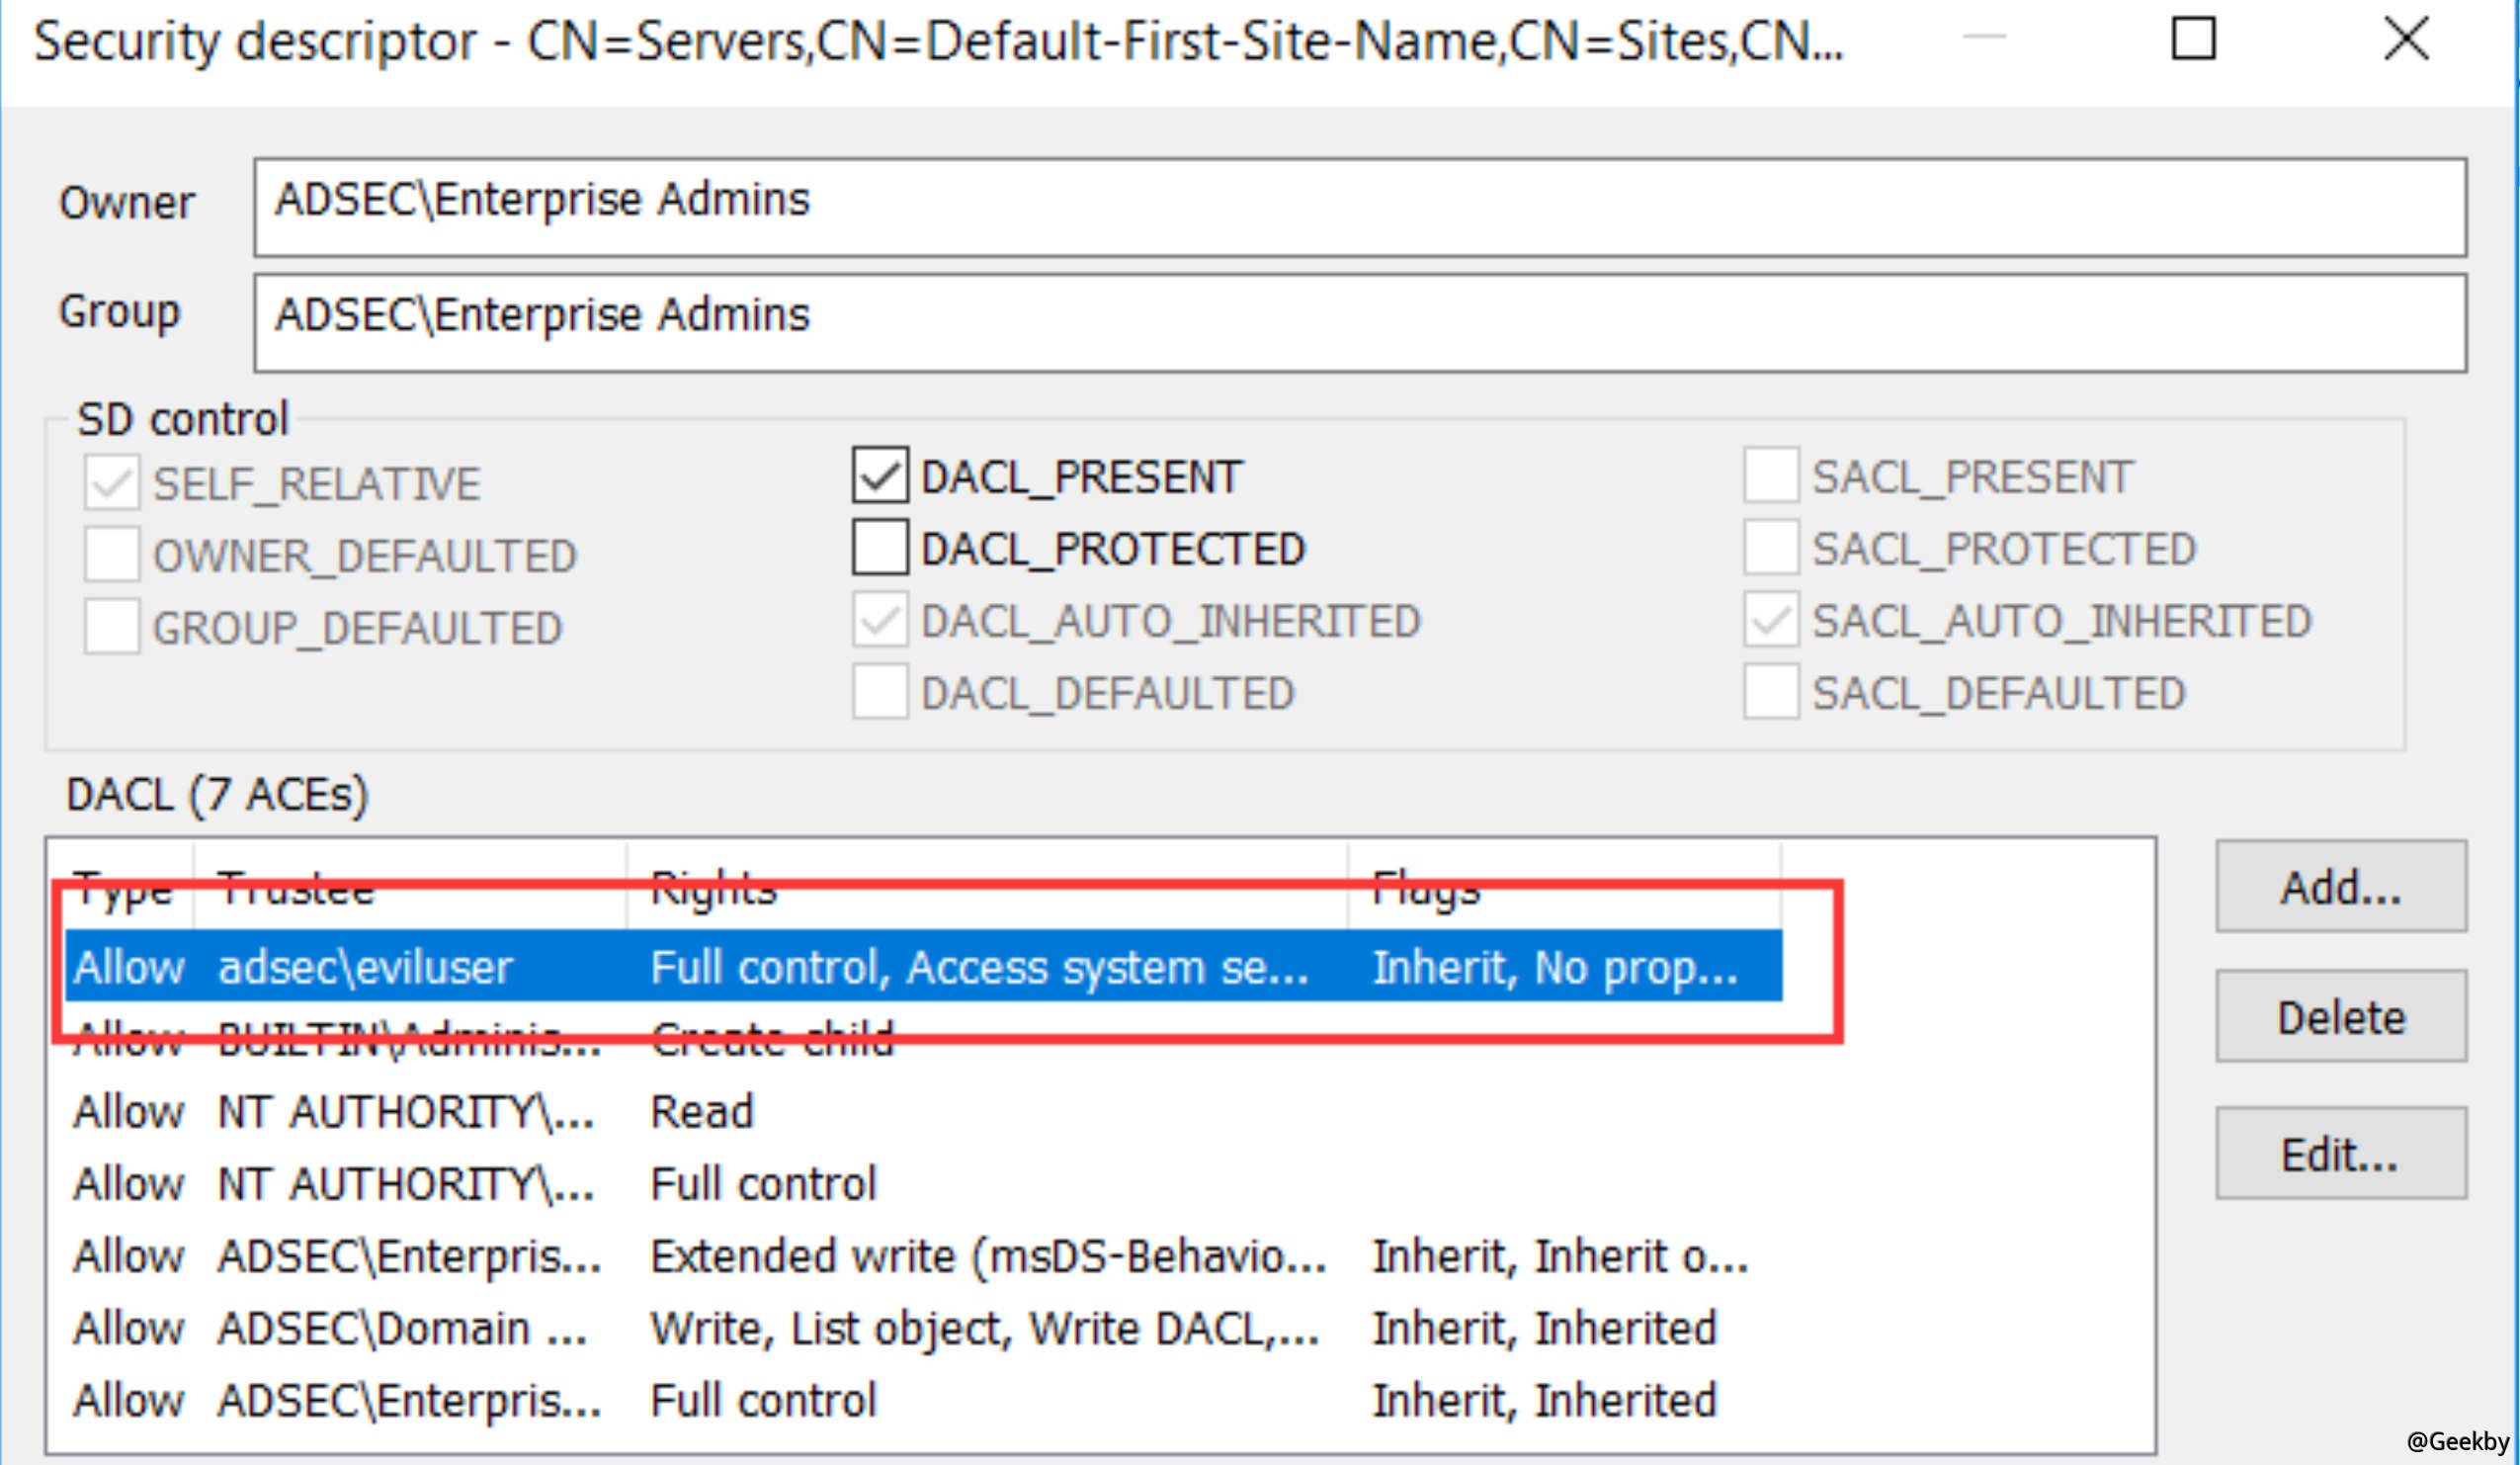2520x1465 pixels.
Task: Maximize the Security descriptor window
Action: (2194, 40)
